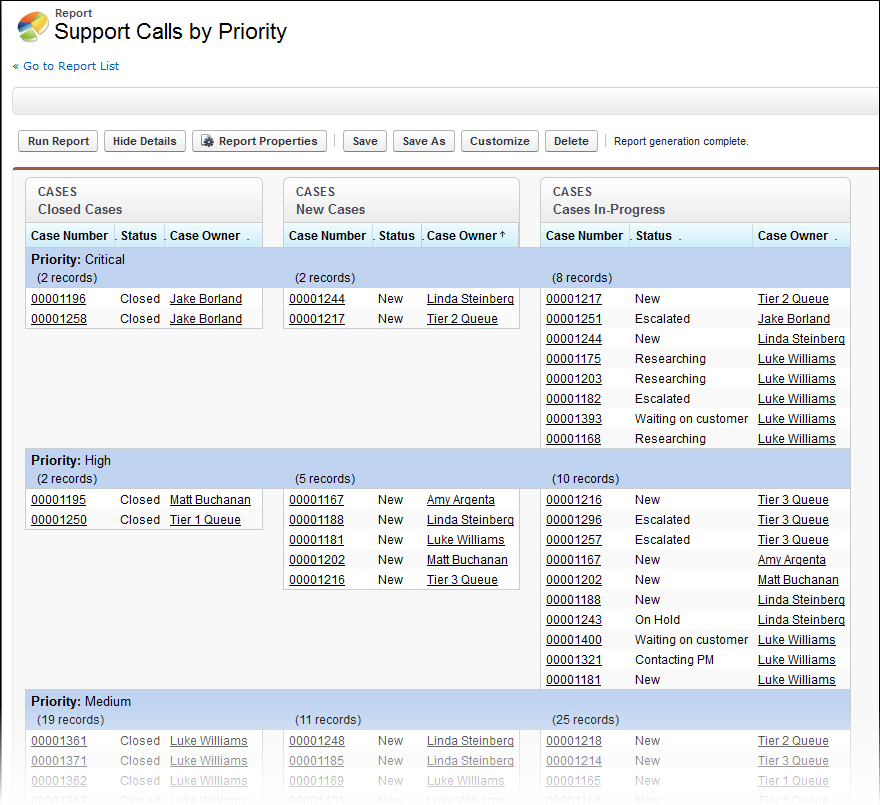
Task: Hide Details of the report
Action: (144, 141)
